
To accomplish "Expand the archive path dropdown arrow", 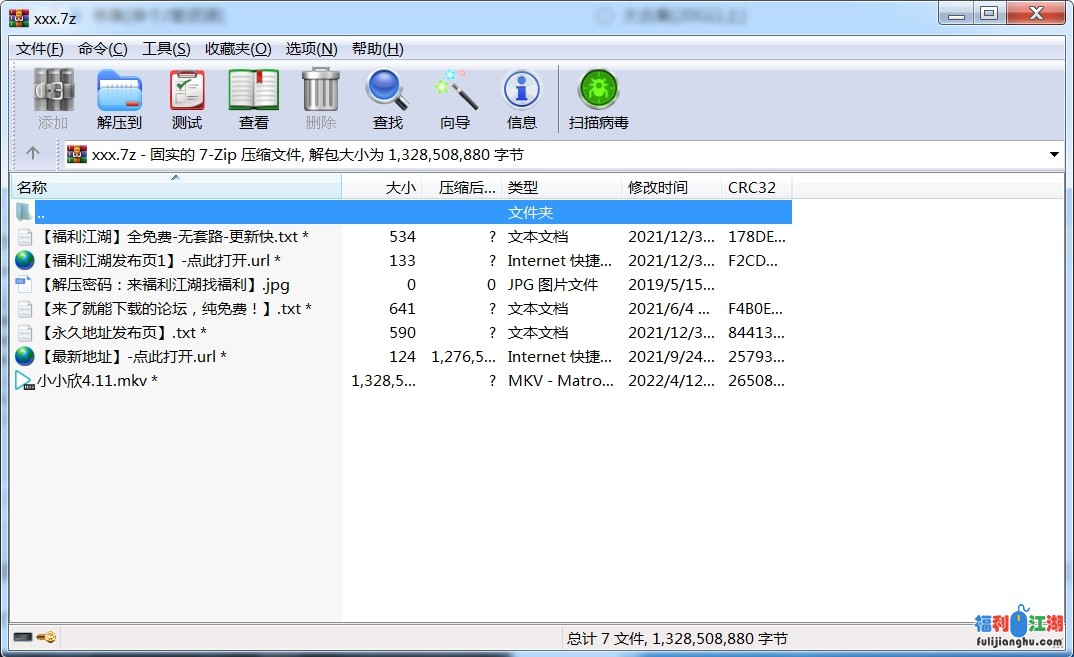I will pyautogui.click(x=1054, y=155).
